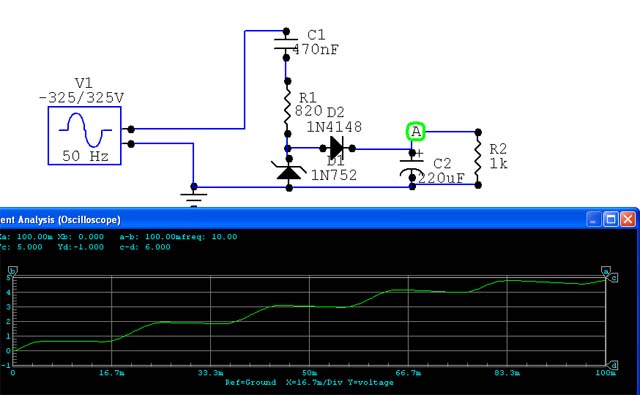
Task: Click the '83.3m' time axis tick
Action: click(507, 373)
